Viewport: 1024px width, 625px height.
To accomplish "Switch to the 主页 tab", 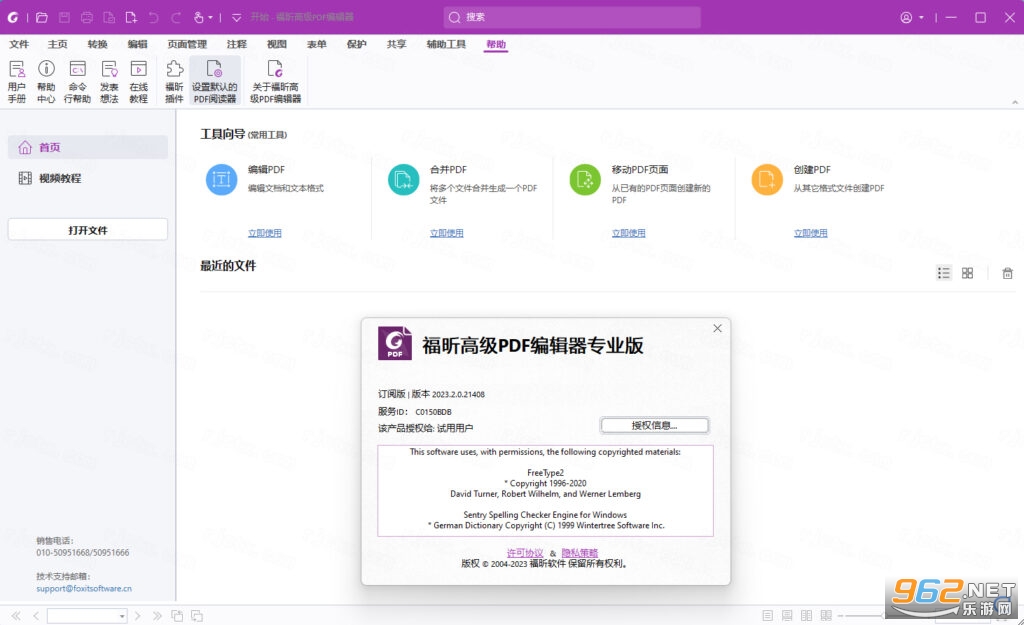I will click(57, 44).
